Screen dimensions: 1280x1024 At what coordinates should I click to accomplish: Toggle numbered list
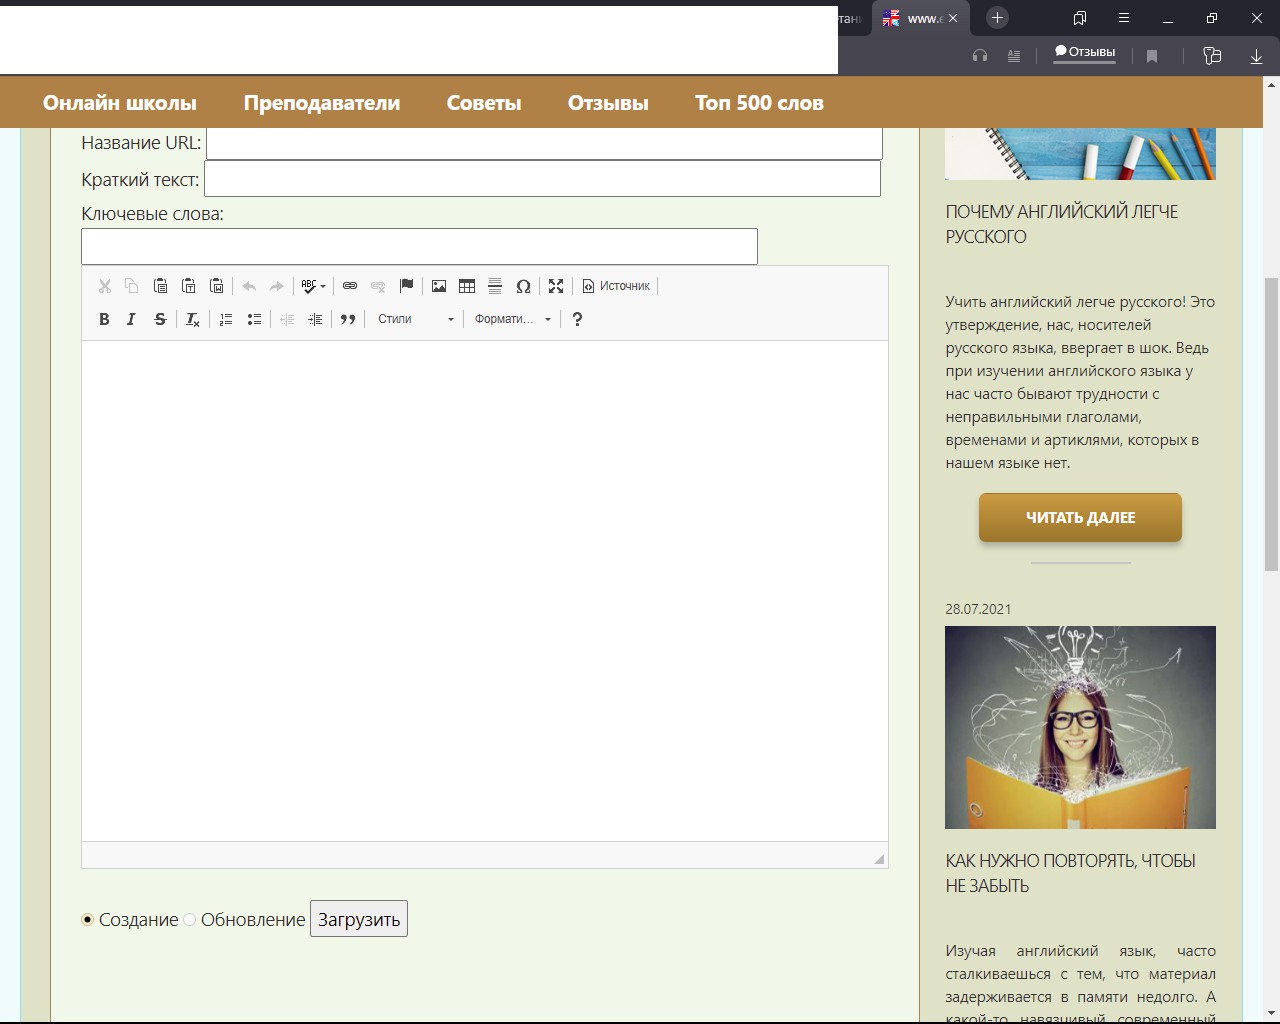point(226,319)
